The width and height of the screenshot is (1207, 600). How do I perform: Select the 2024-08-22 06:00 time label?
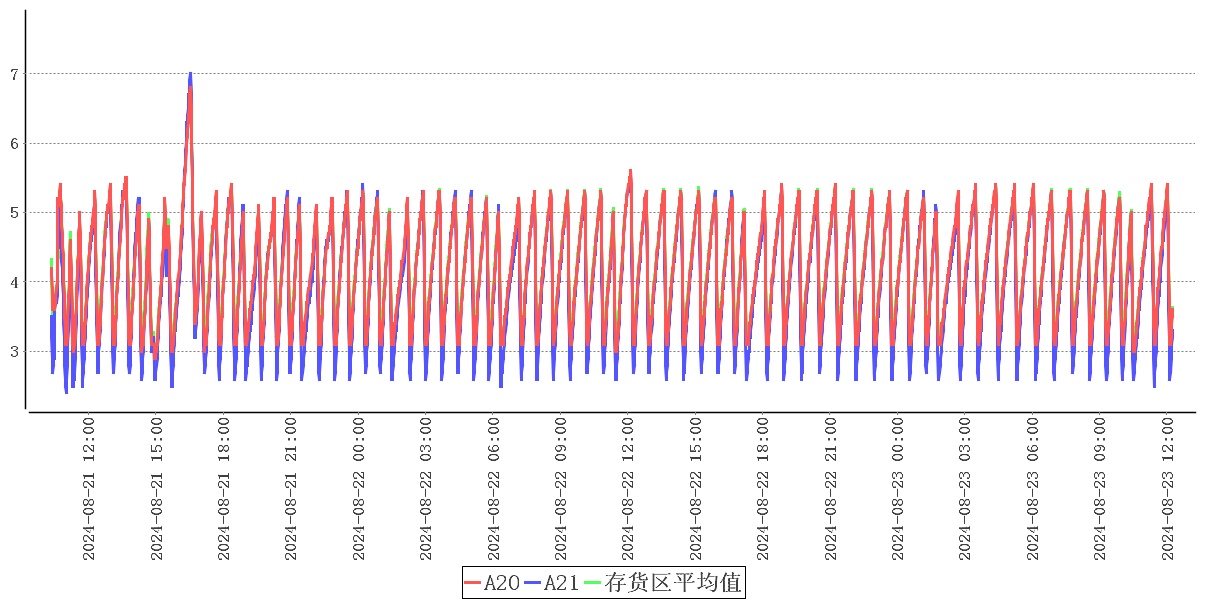[494, 489]
